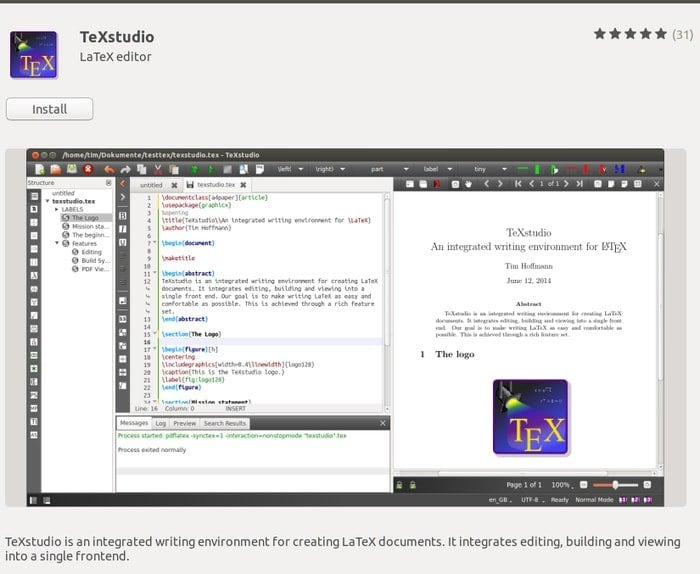Viewport: 700px width, 574px height.
Task: Click the orange Undo arrow
Action: pyautogui.click(x=109, y=169)
